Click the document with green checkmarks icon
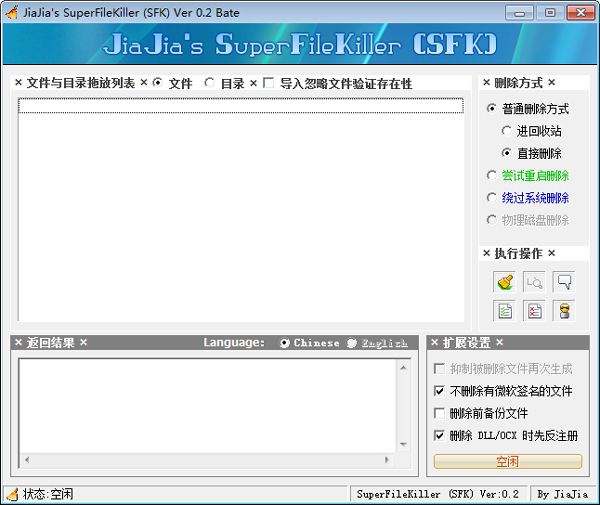The height and width of the screenshot is (505, 600). 505,311
